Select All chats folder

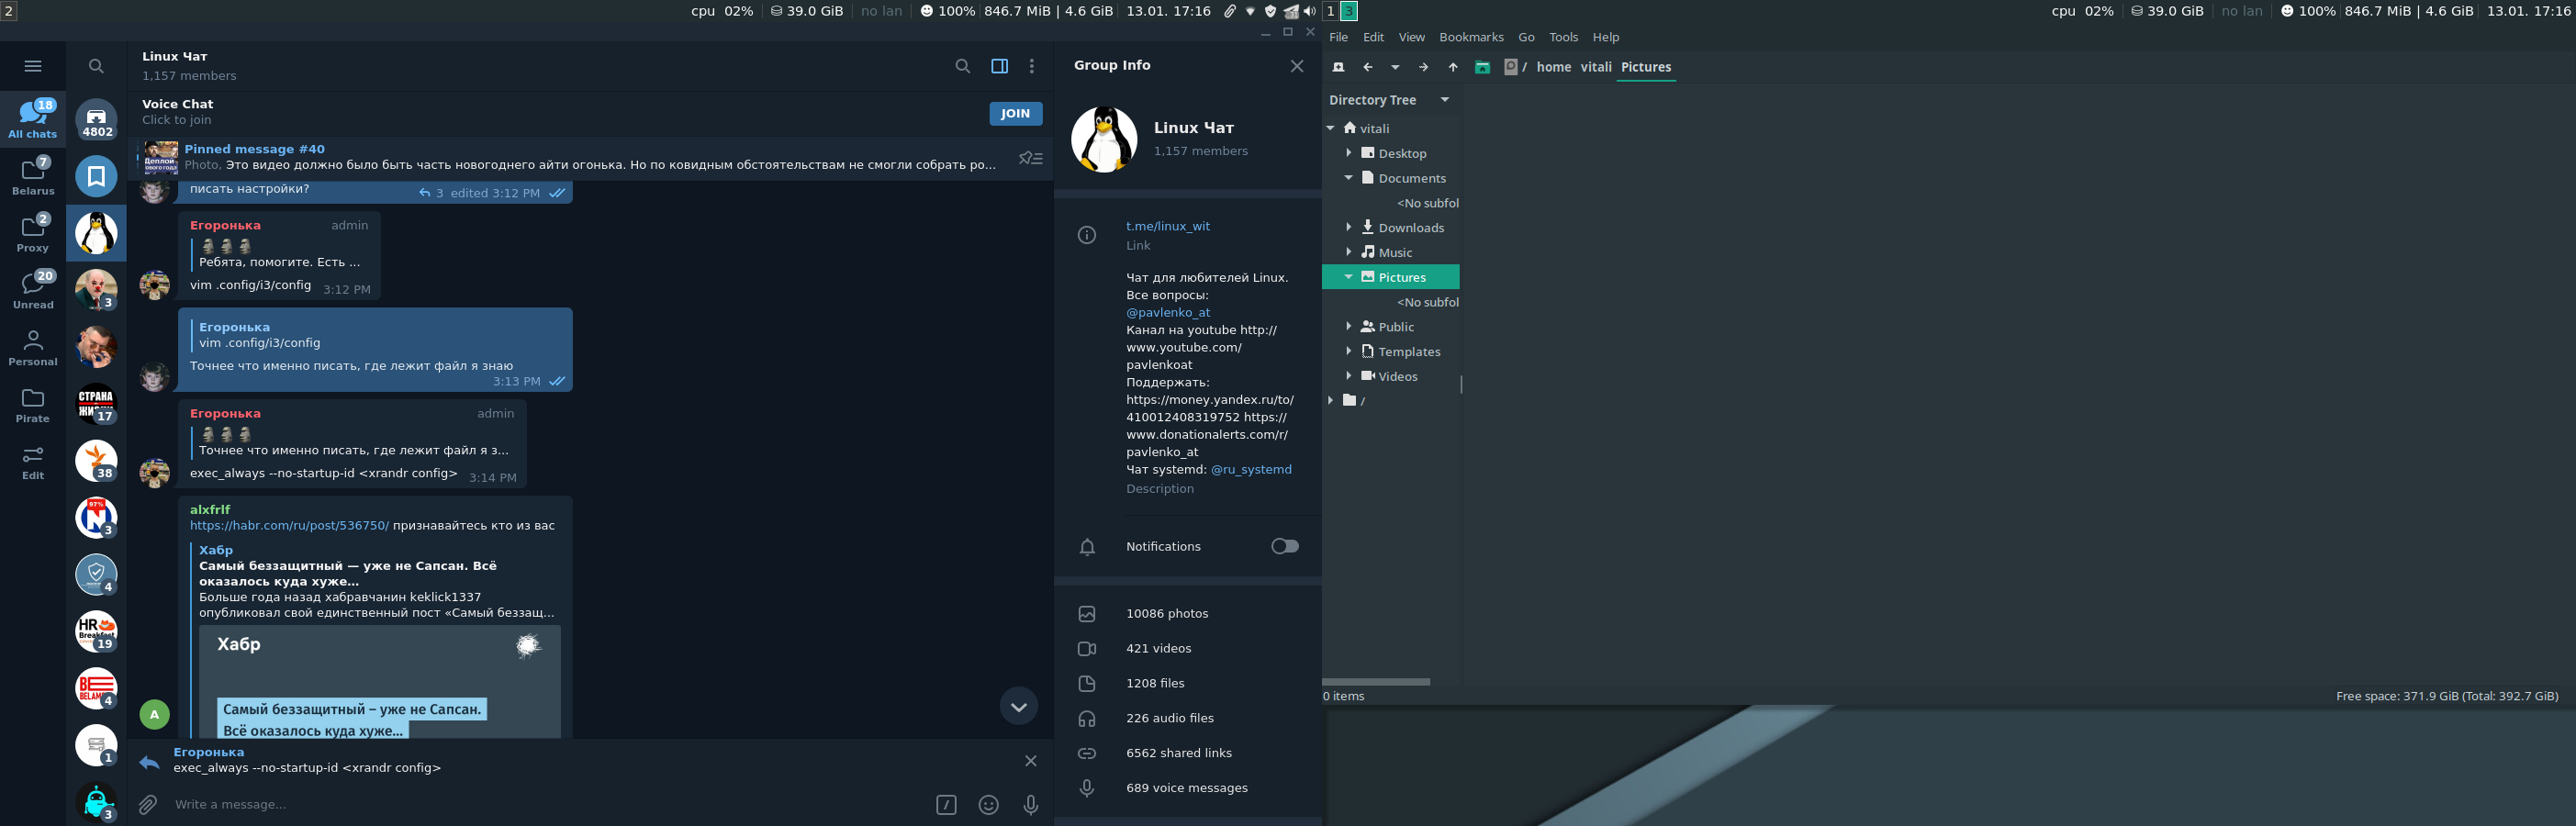tap(33, 119)
